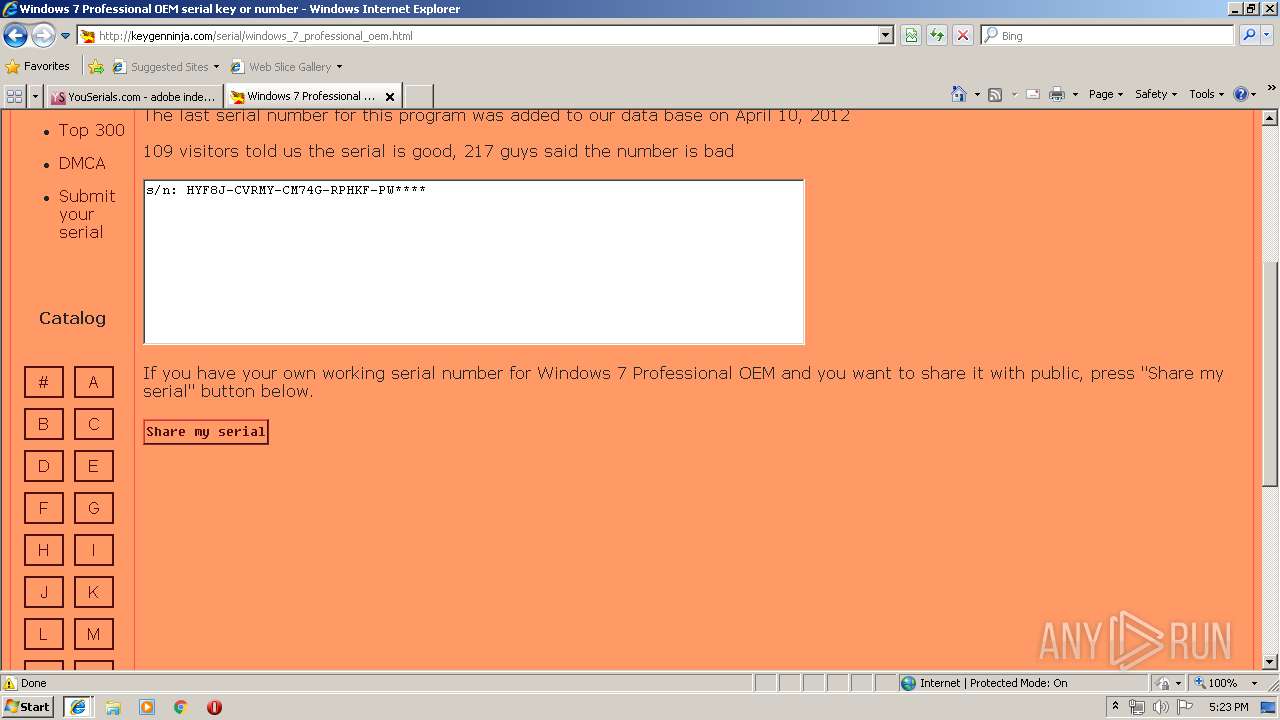
Task: Click inside the serial number text area
Action: [x=474, y=262]
